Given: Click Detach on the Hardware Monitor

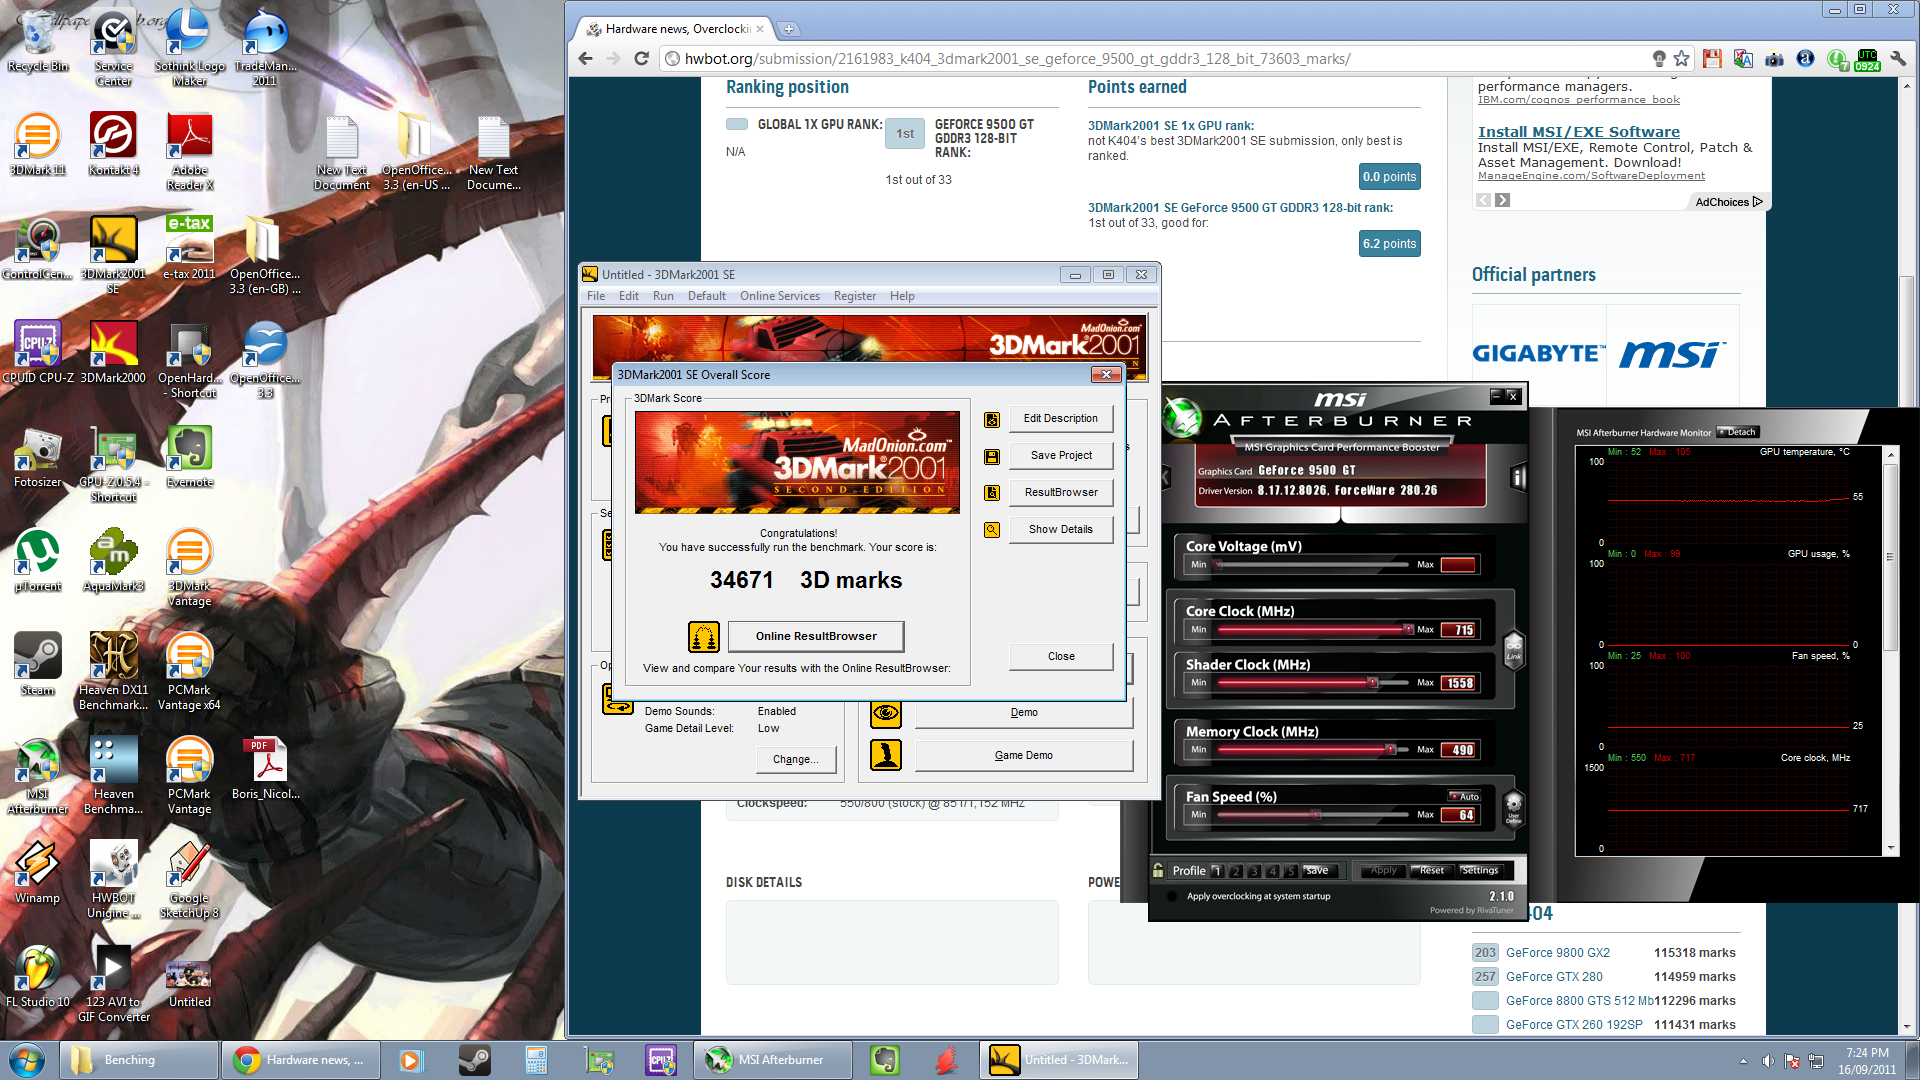Looking at the screenshot, I should point(1738,432).
